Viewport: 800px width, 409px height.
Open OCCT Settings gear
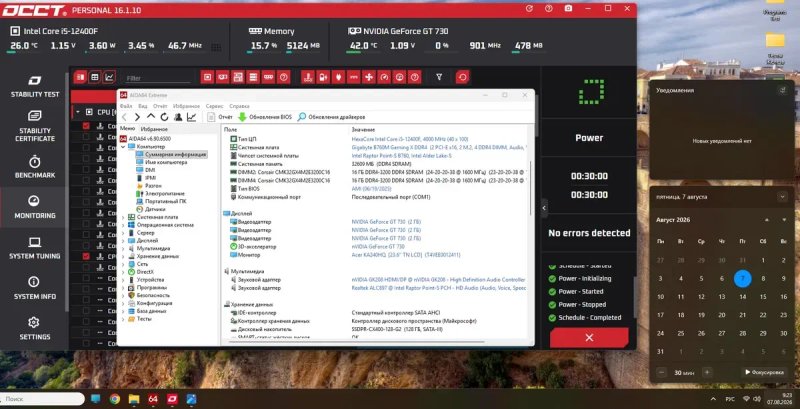click(35, 328)
